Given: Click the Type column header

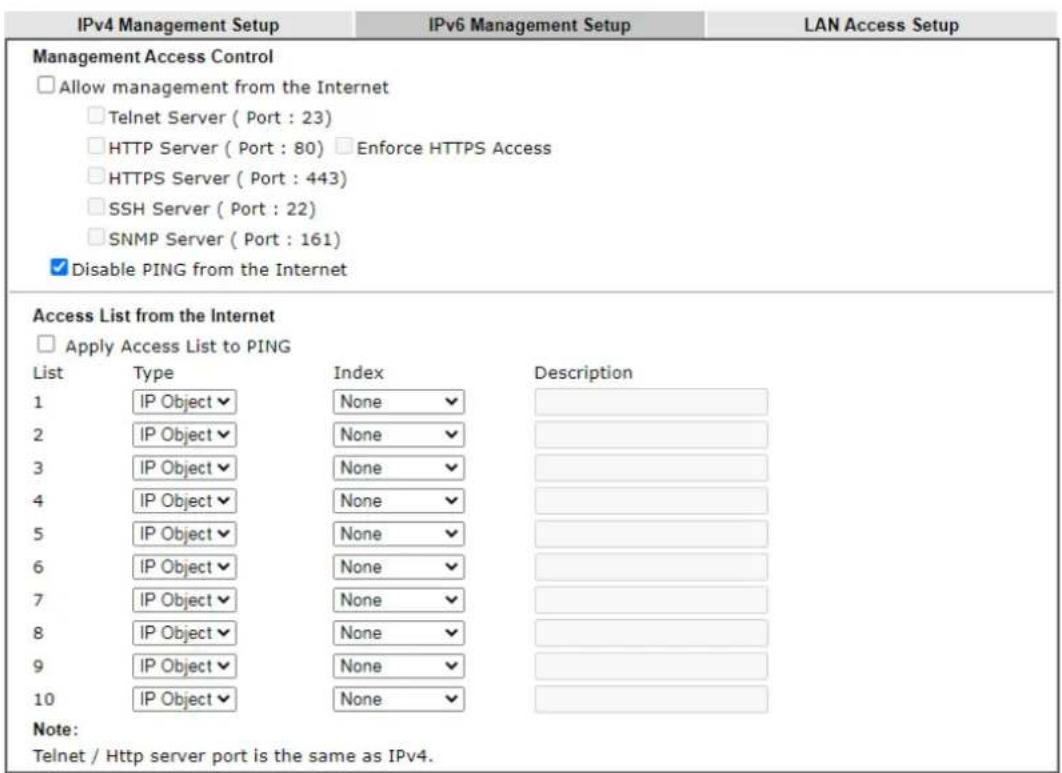Looking at the screenshot, I should [153, 373].
